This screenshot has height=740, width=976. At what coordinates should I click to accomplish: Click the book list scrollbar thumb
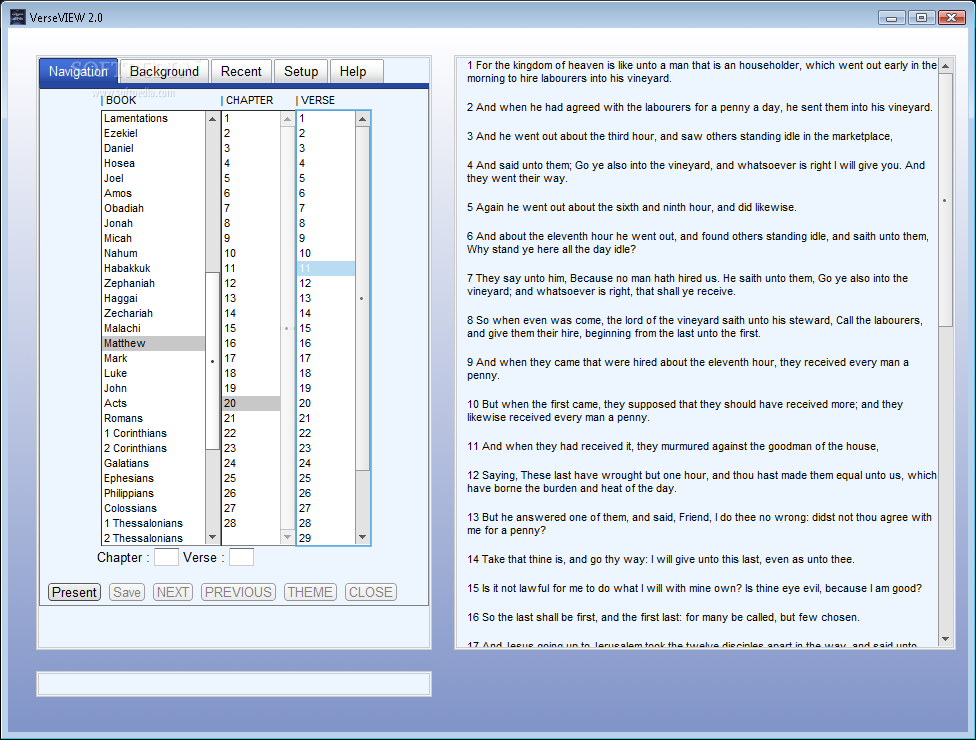pyautogui.click(x=212, y=361)
